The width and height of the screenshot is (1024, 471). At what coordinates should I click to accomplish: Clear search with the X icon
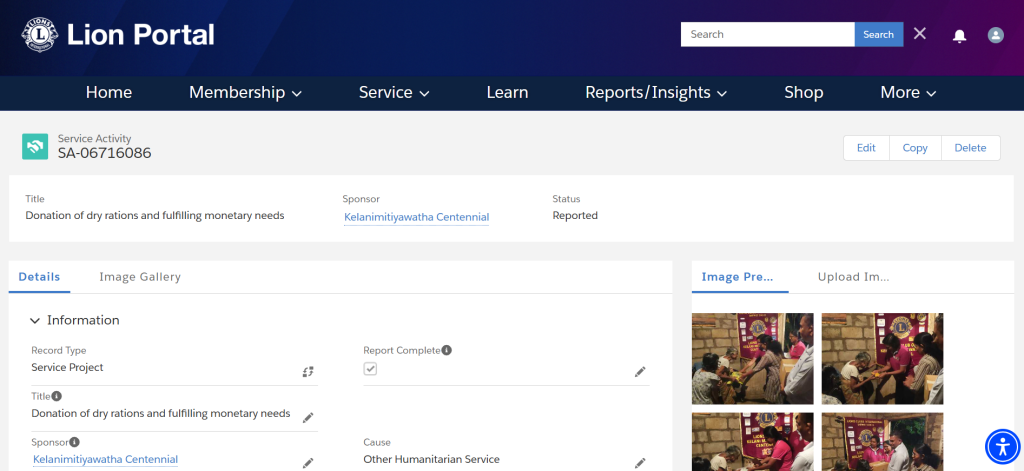pos(920,33)
